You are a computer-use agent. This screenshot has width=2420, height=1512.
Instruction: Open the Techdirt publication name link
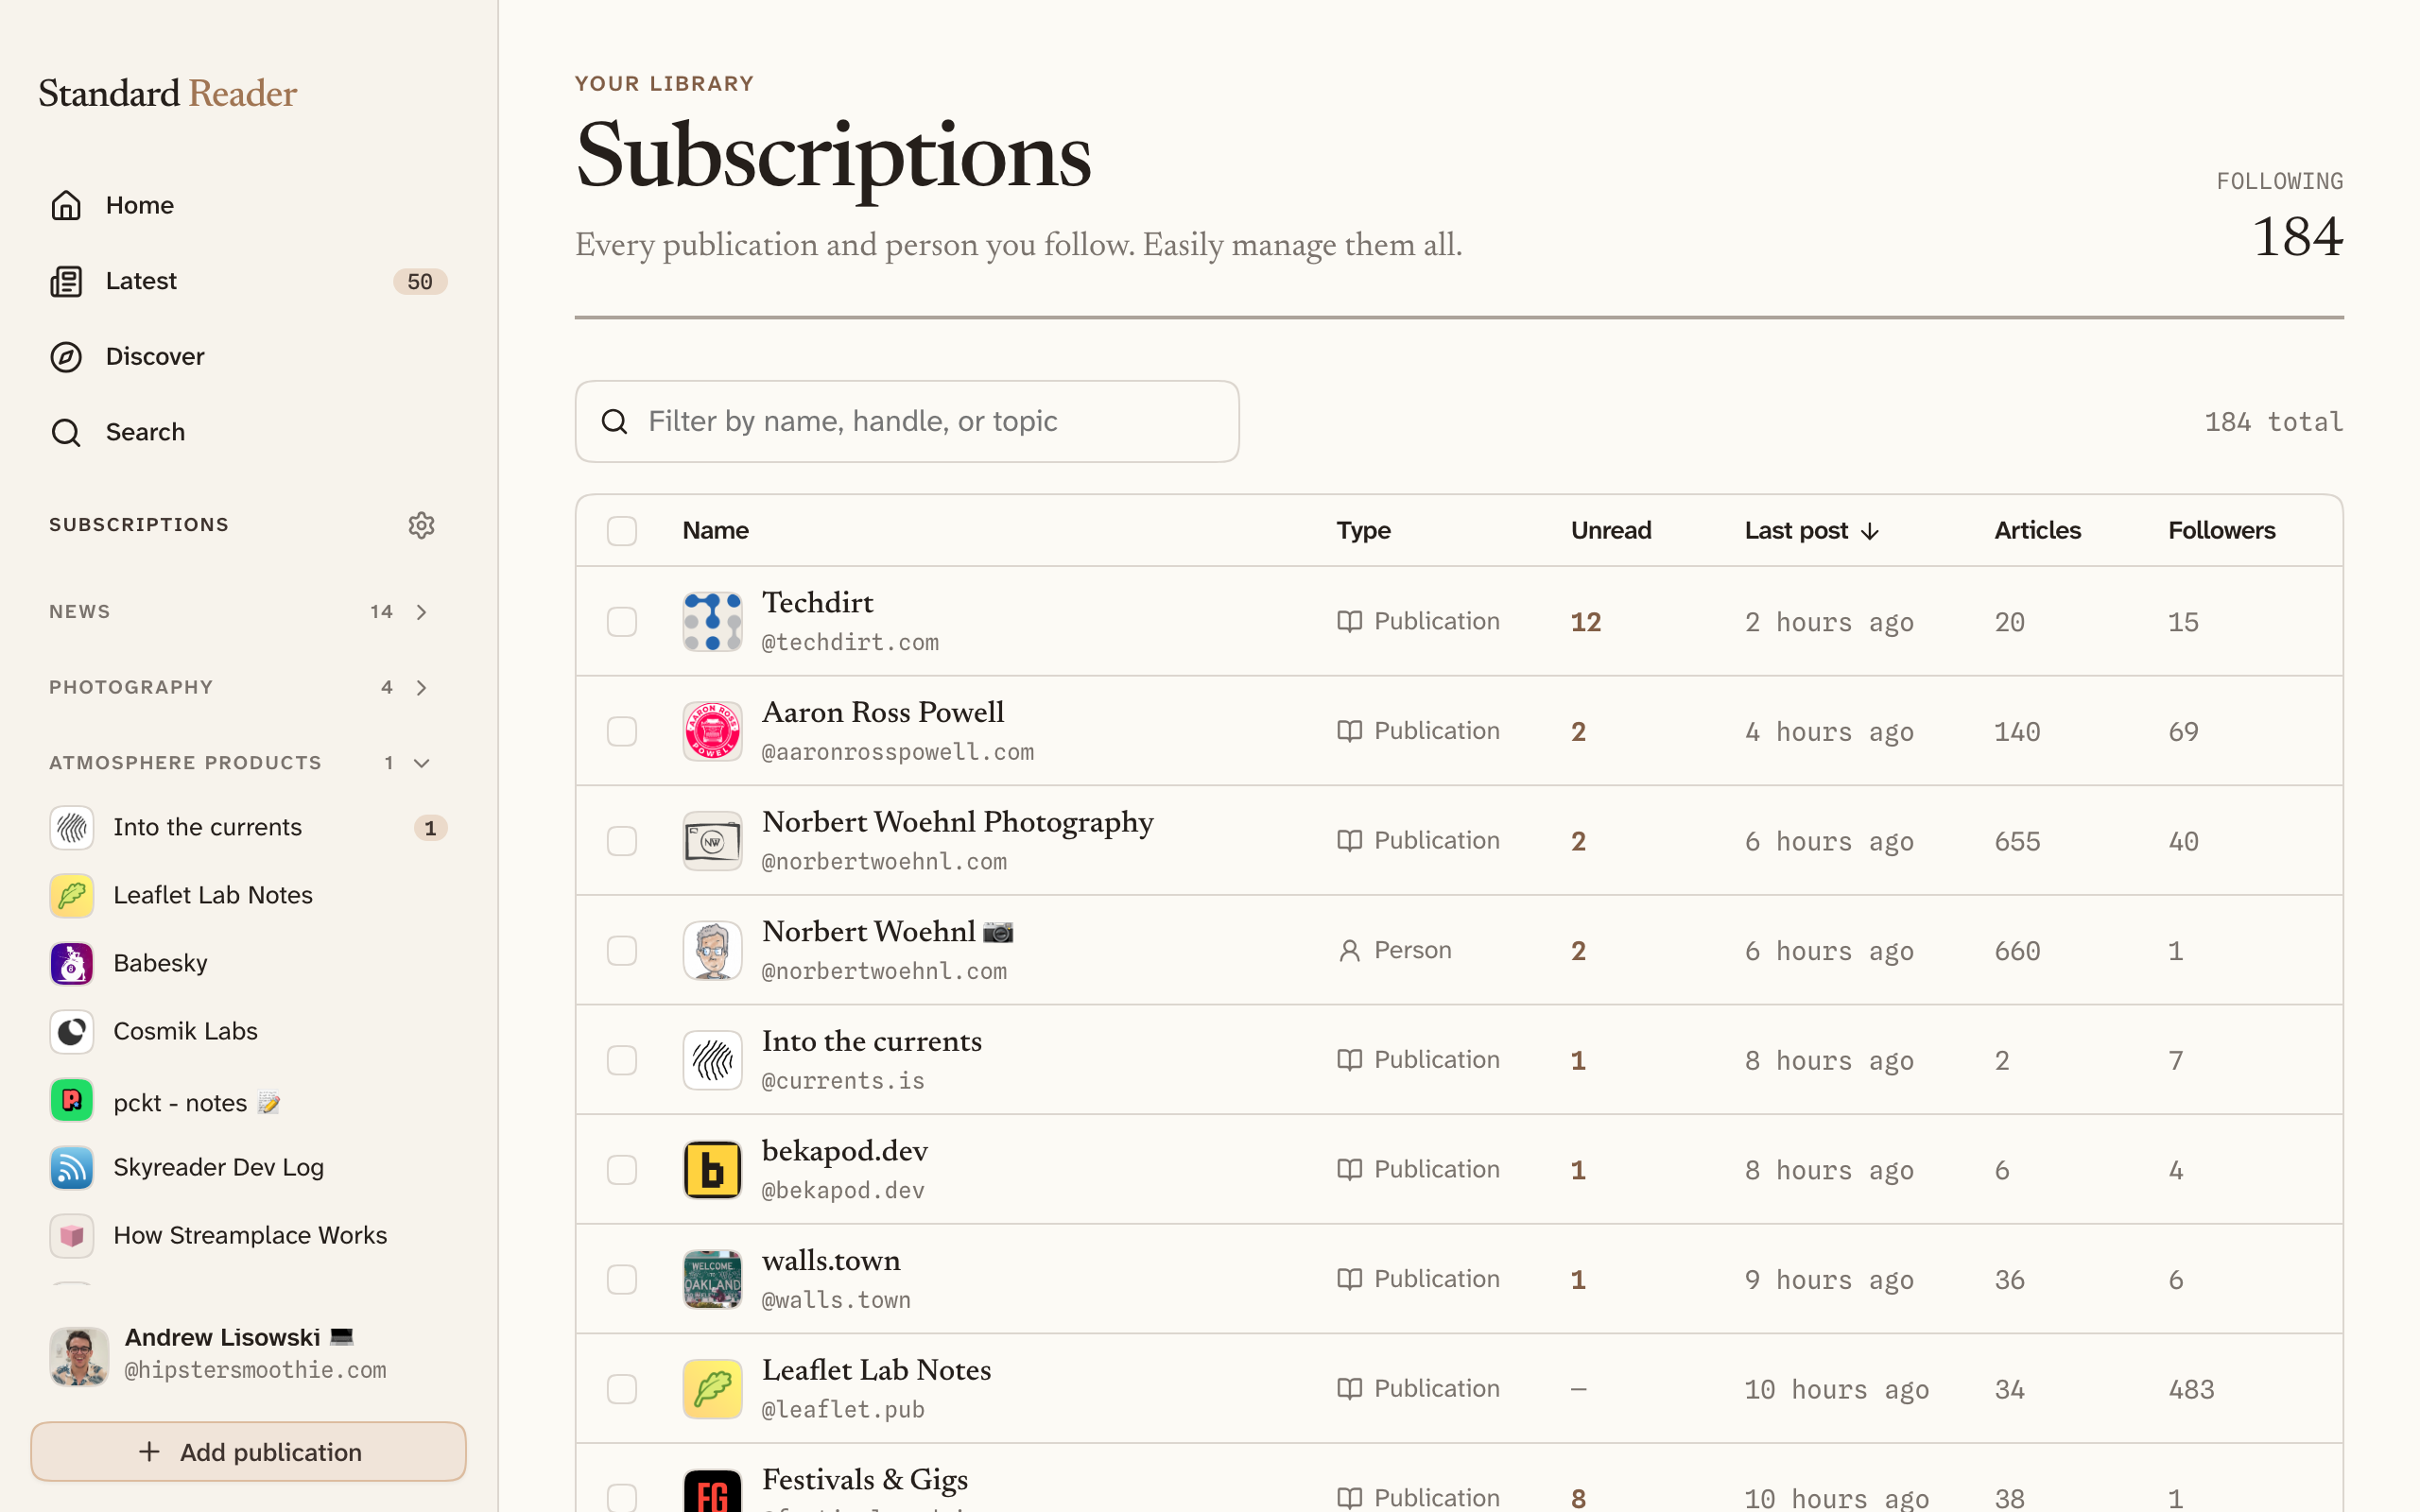click(x=818, y=603)
